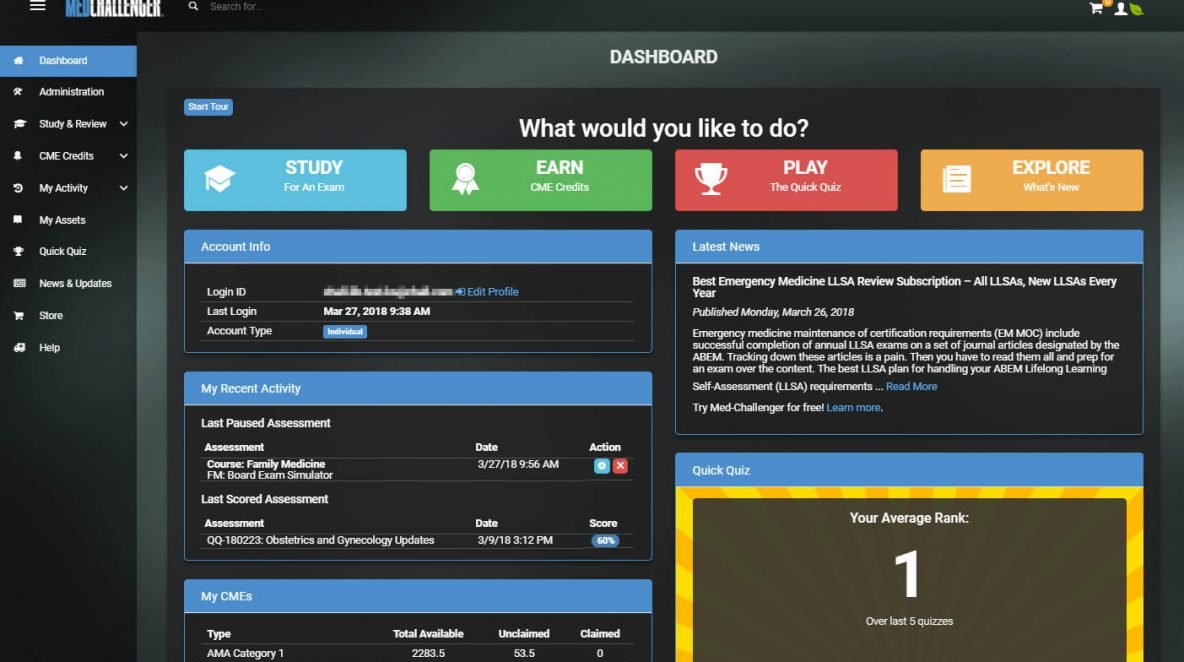Screen dimensions: 1184x662
Task: Open the shopping cart icon
Action: tap(1096, 8)
